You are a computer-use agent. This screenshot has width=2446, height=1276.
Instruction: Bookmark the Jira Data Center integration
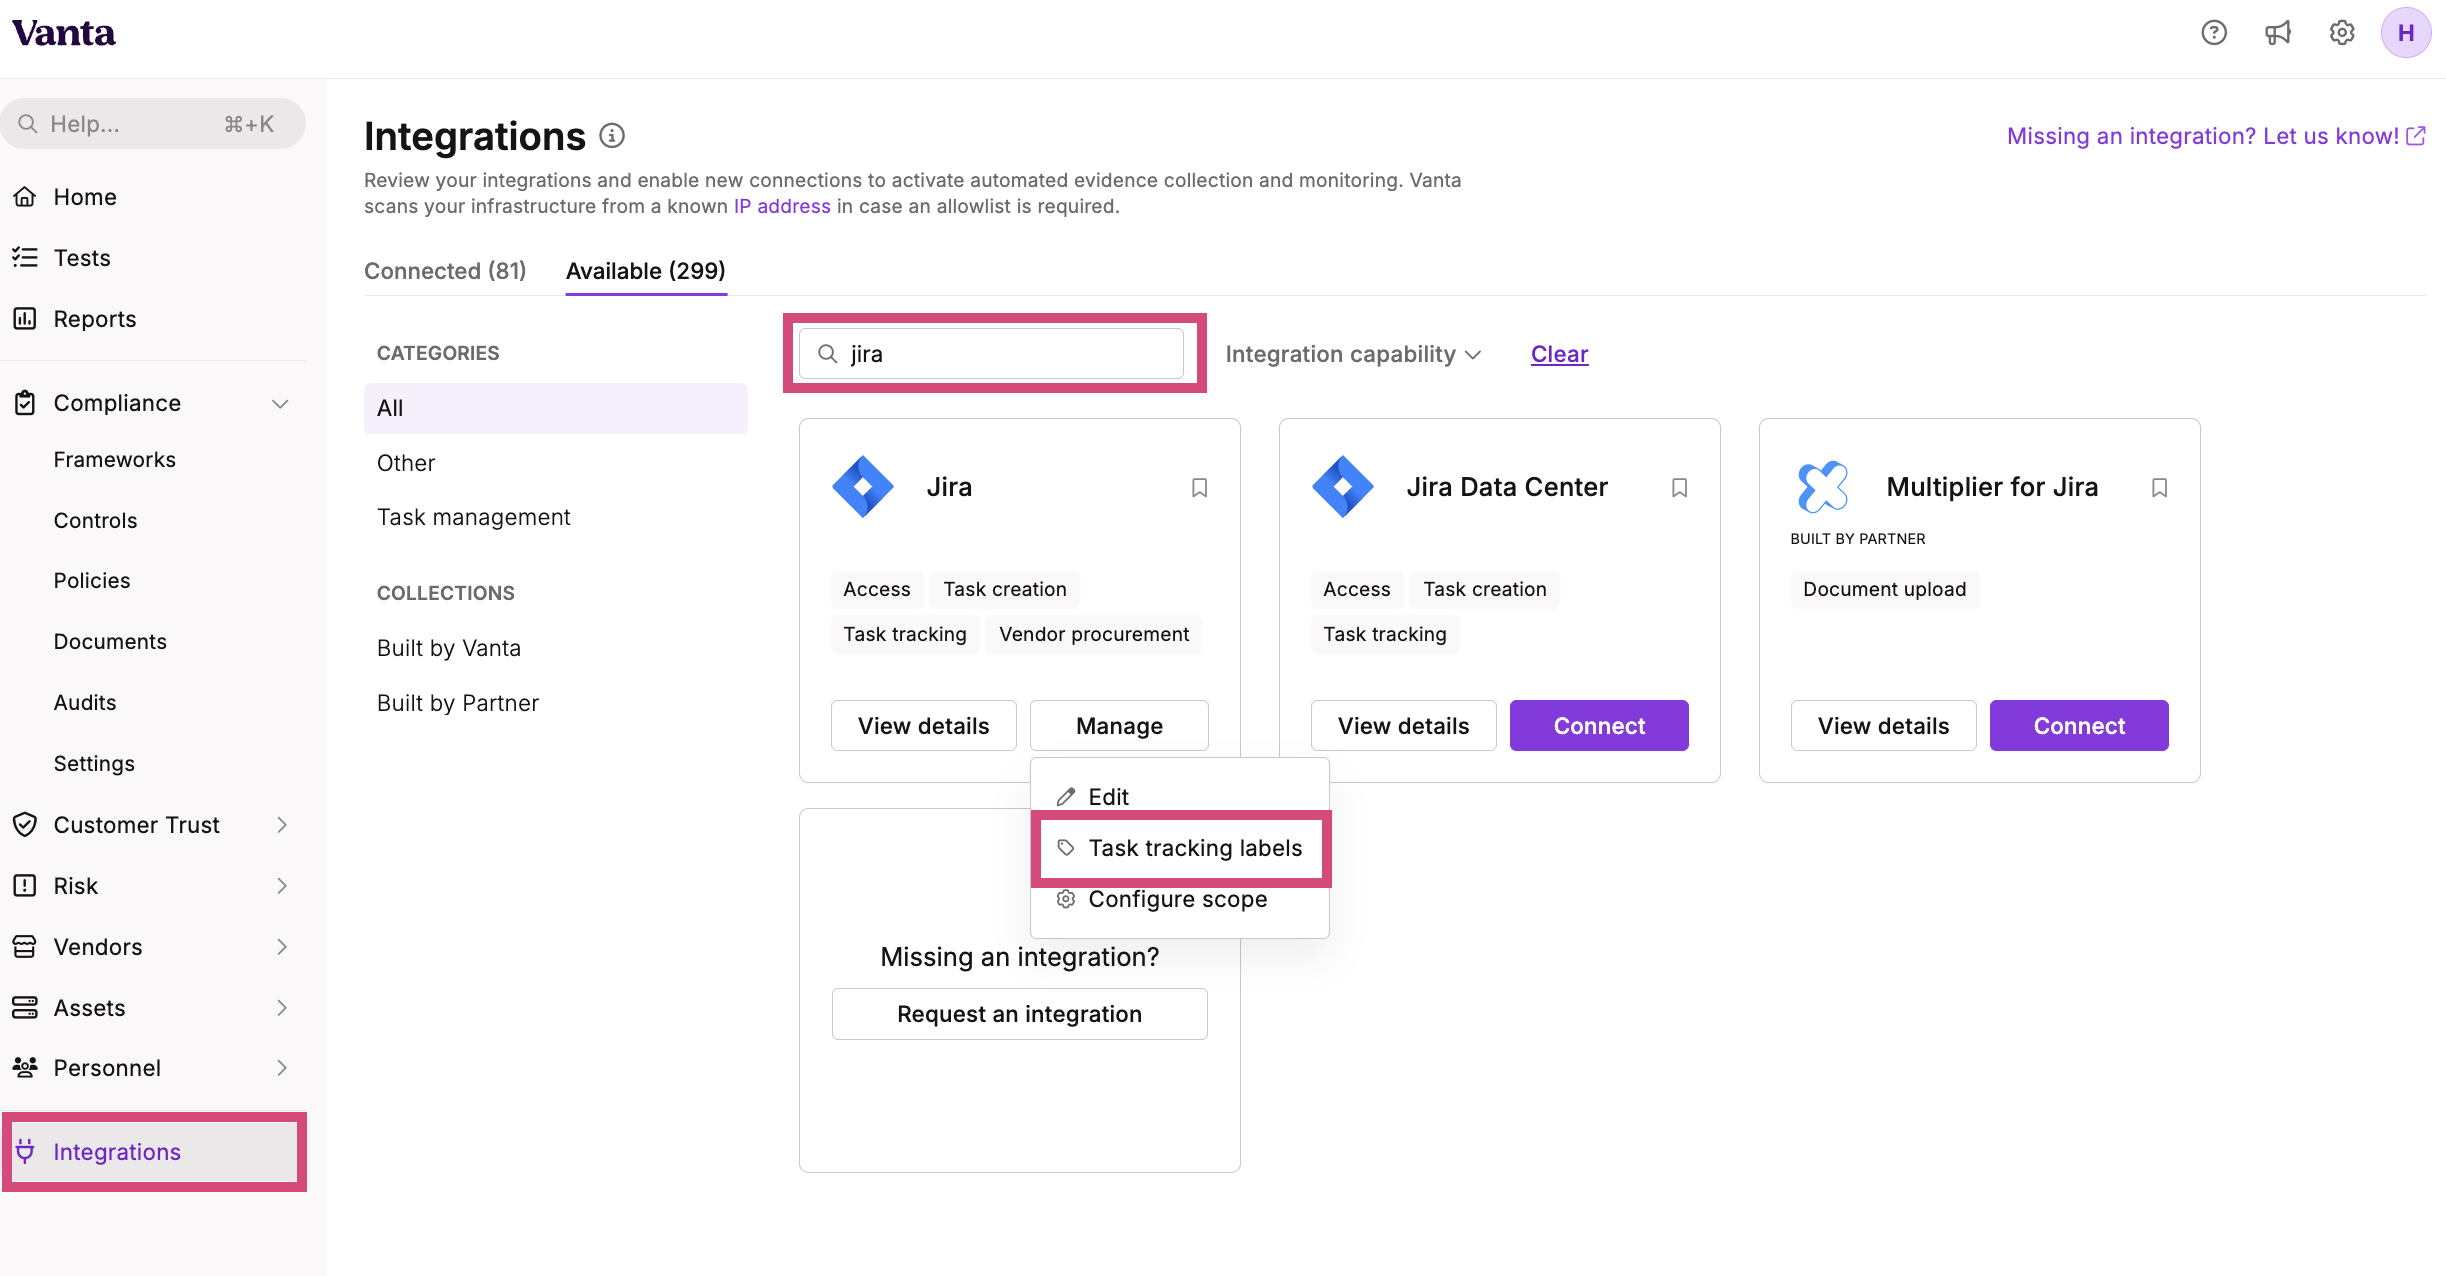(1679, 488)
